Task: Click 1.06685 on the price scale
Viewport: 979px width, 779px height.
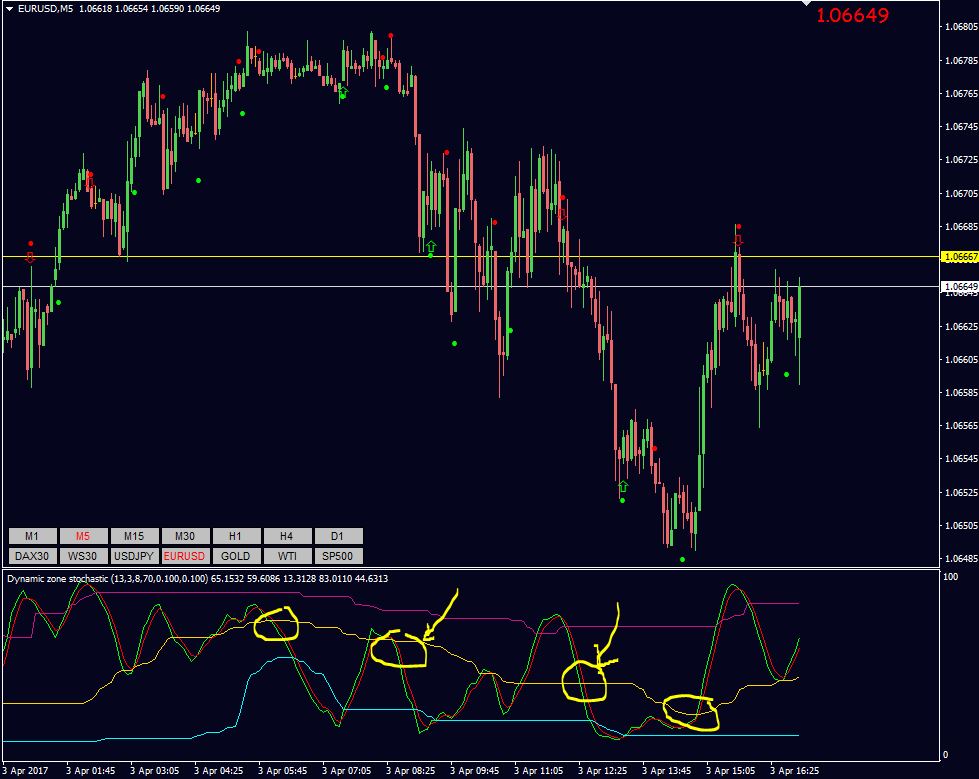Action: (962, 227)
